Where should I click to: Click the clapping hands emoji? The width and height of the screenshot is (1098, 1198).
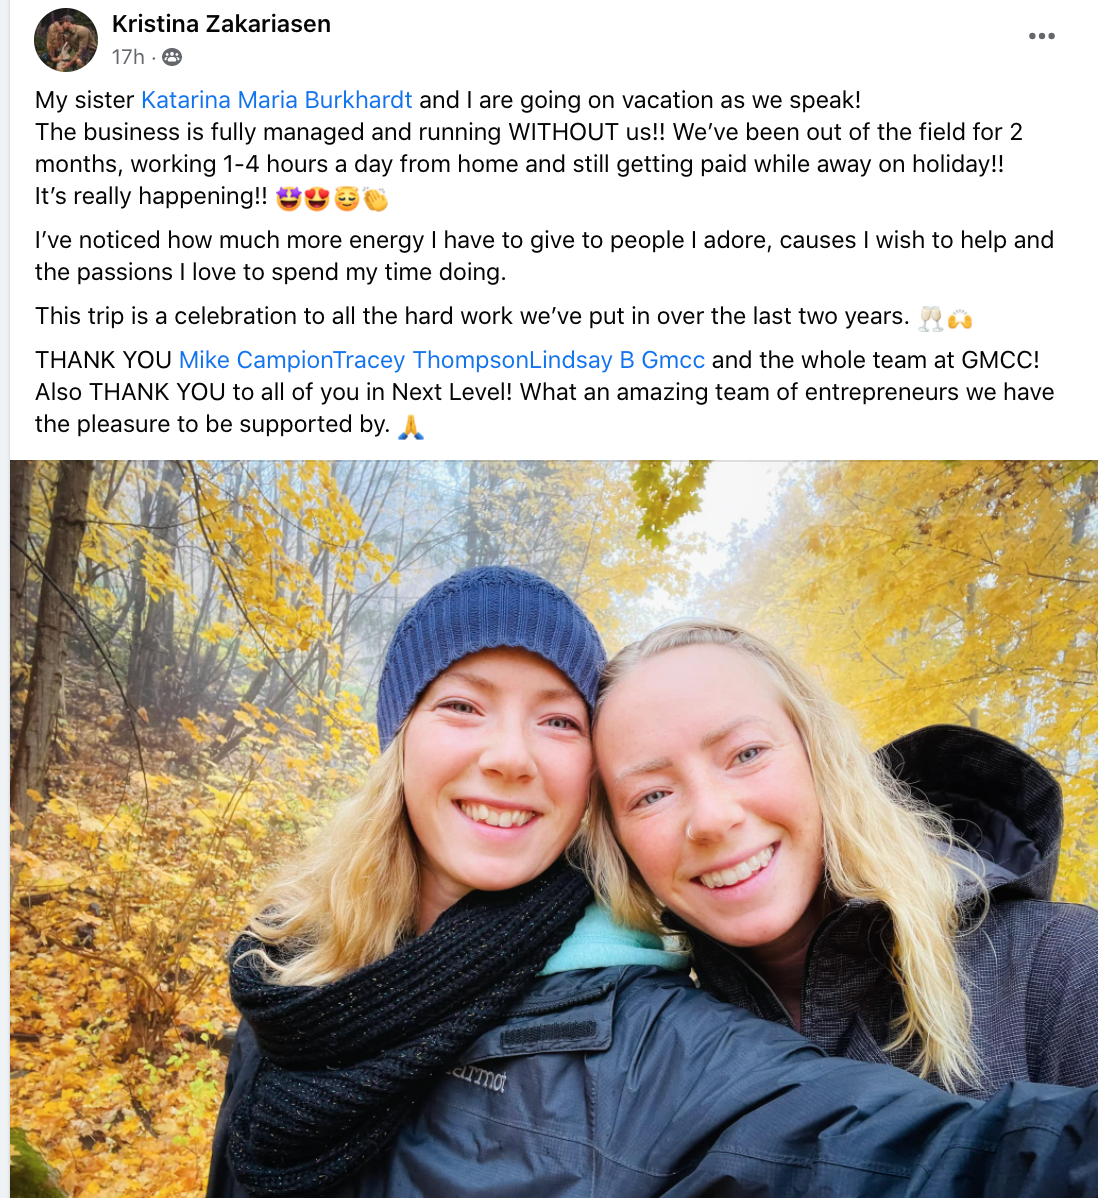coord(375,199)
